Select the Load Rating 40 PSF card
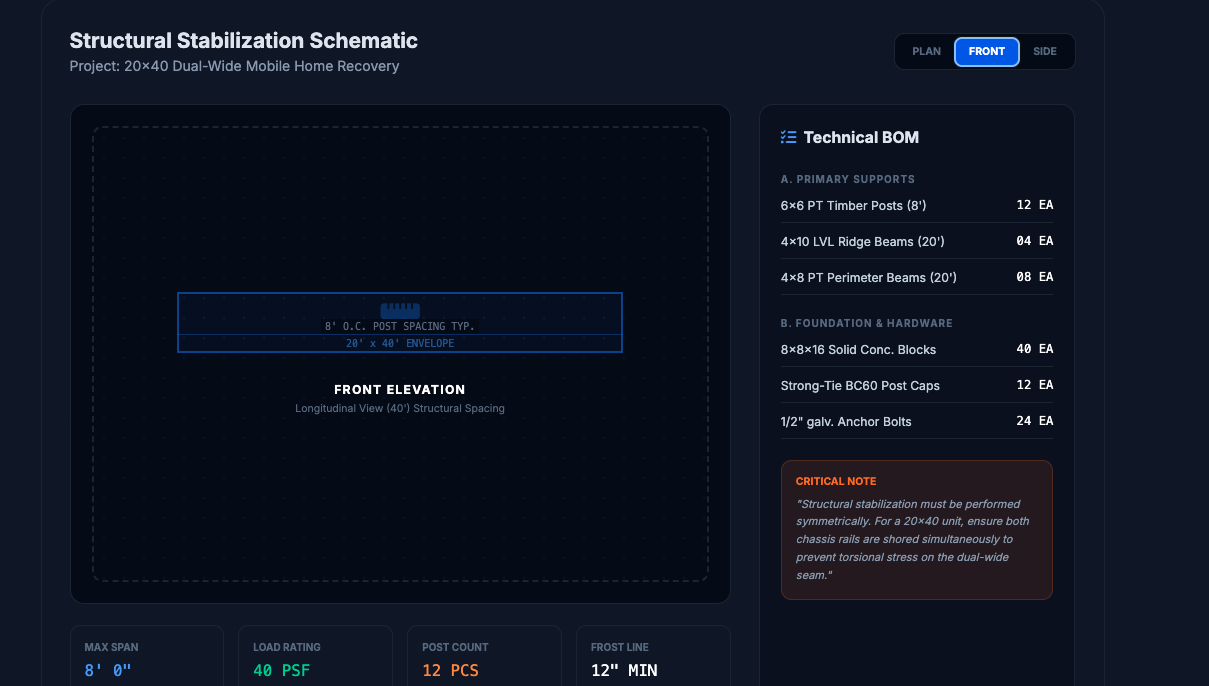 (315, 658)
